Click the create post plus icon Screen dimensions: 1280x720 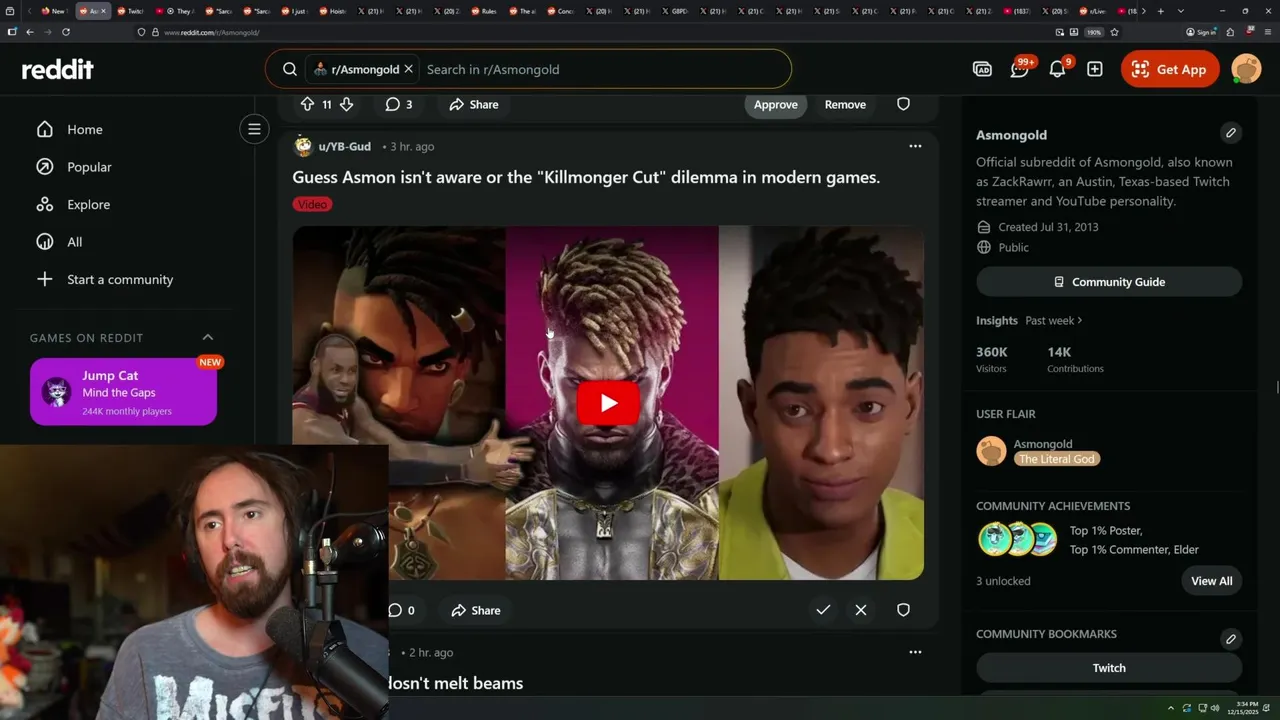click(1095, 69)
